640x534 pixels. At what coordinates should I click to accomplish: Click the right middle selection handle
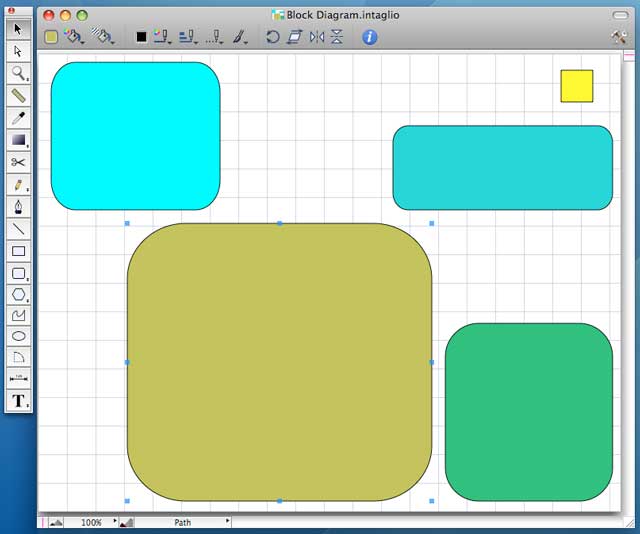(x=432, y=362)
